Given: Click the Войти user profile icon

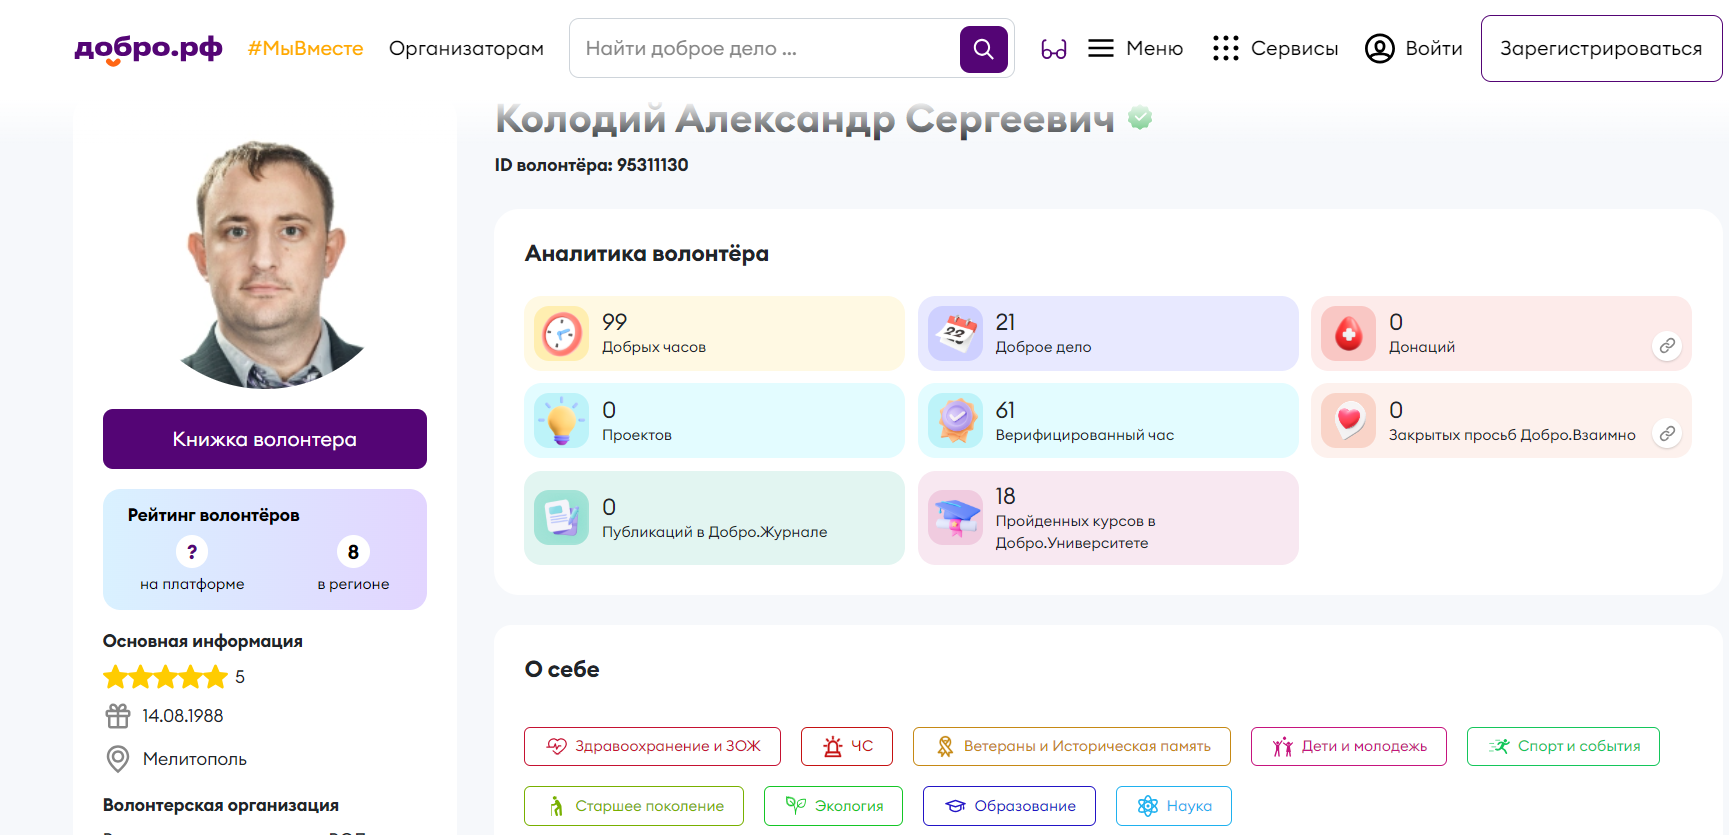Looking at the screenshot, I should tap(1380, 48).
